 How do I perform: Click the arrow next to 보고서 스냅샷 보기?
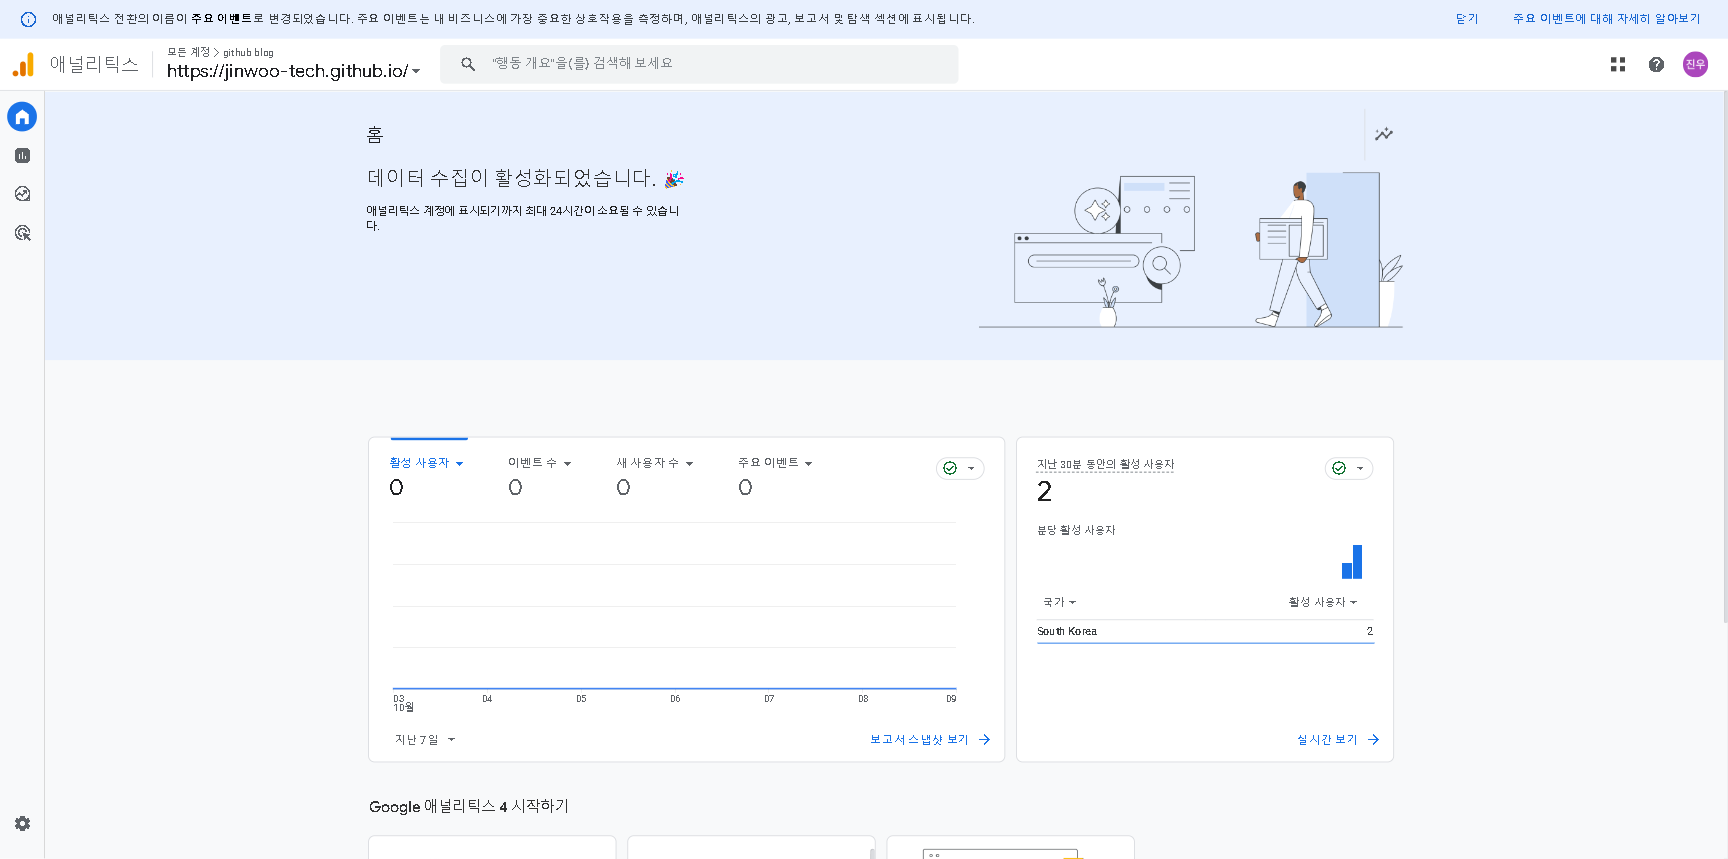pyautogui.click(x=985, y=740)
